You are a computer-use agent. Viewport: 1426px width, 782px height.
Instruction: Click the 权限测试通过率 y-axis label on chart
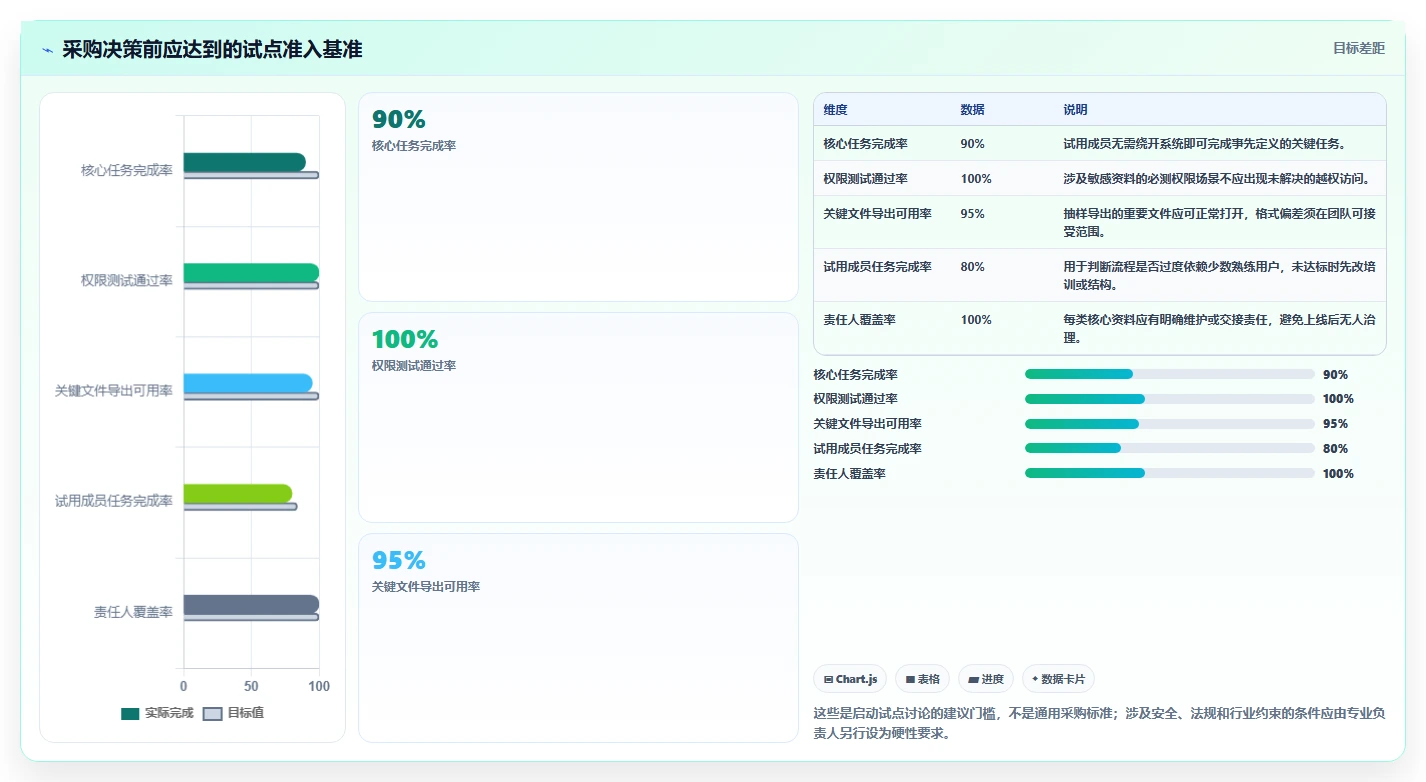[127, 281]
